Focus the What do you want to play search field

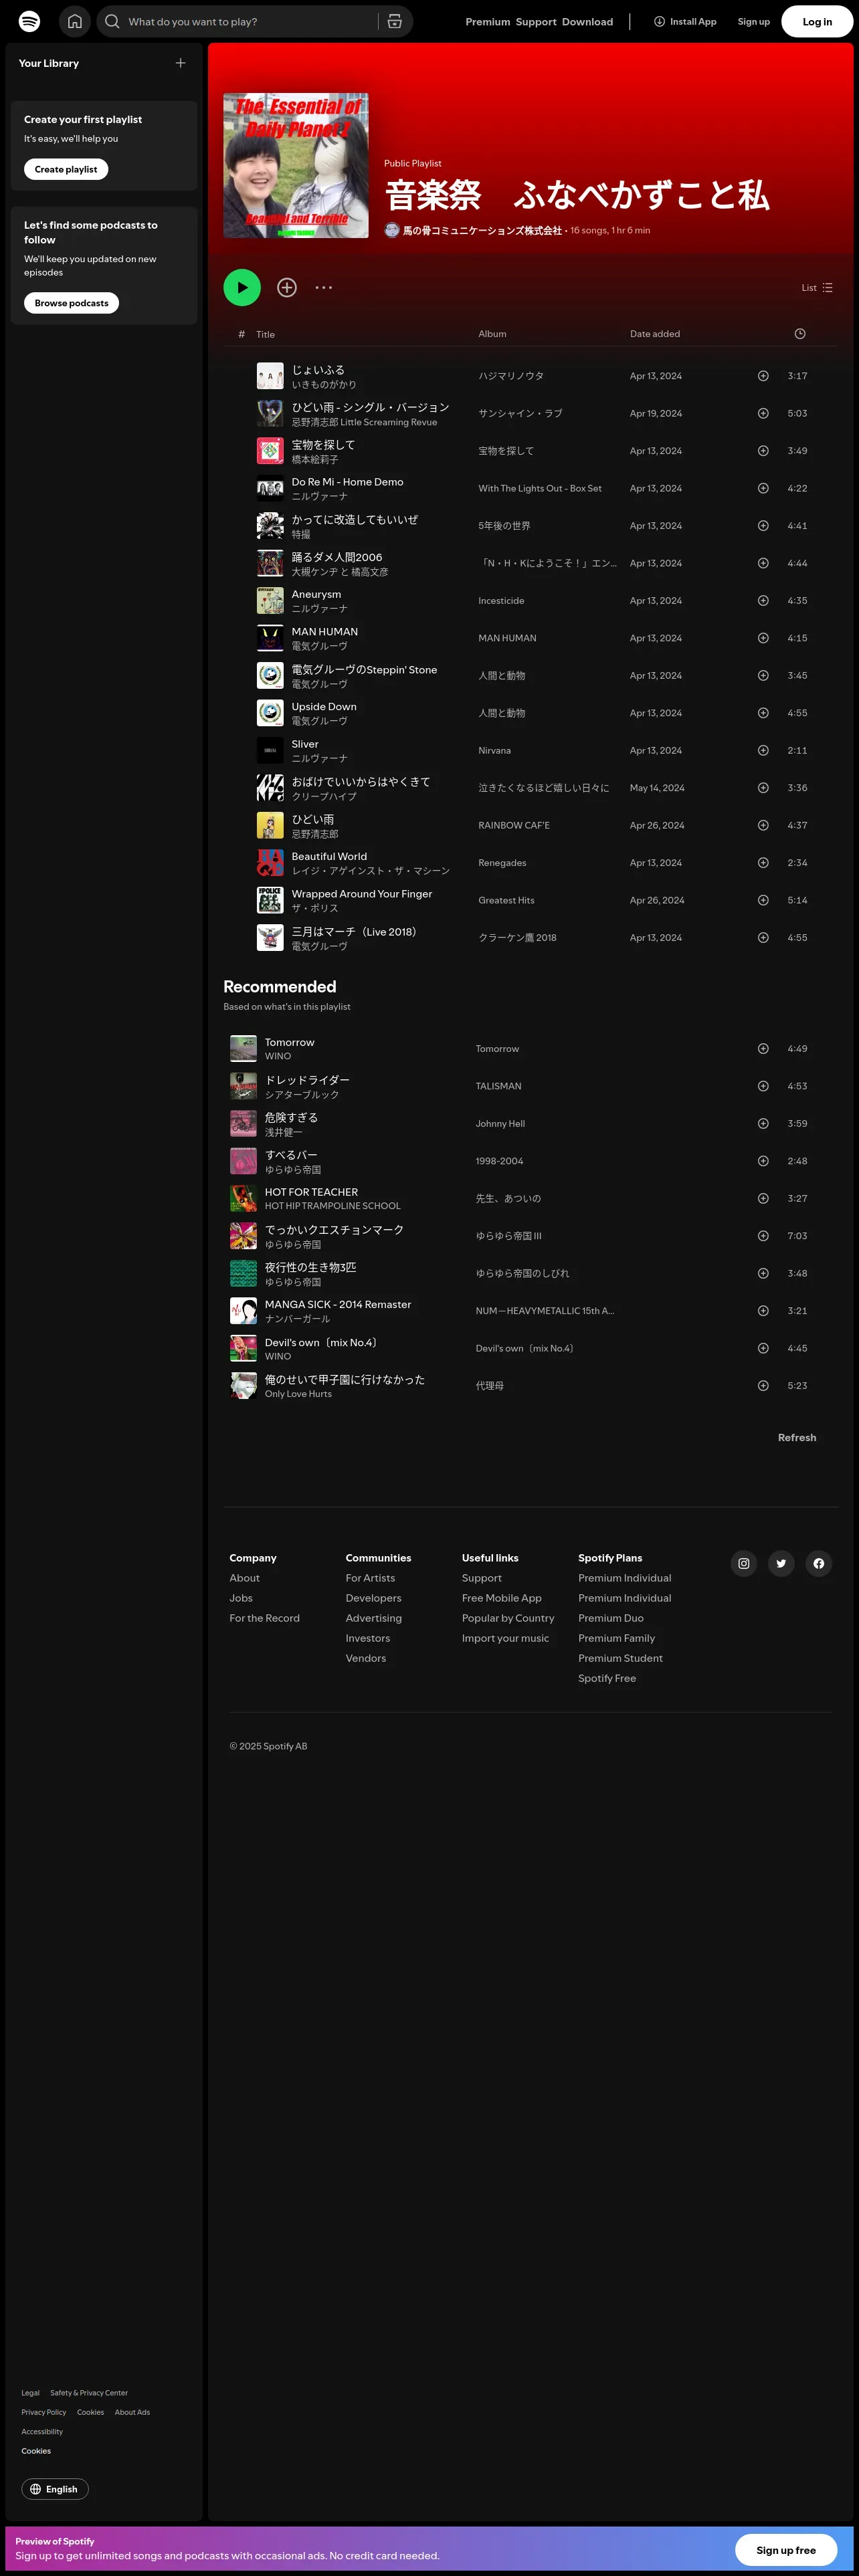pos(250,21)
